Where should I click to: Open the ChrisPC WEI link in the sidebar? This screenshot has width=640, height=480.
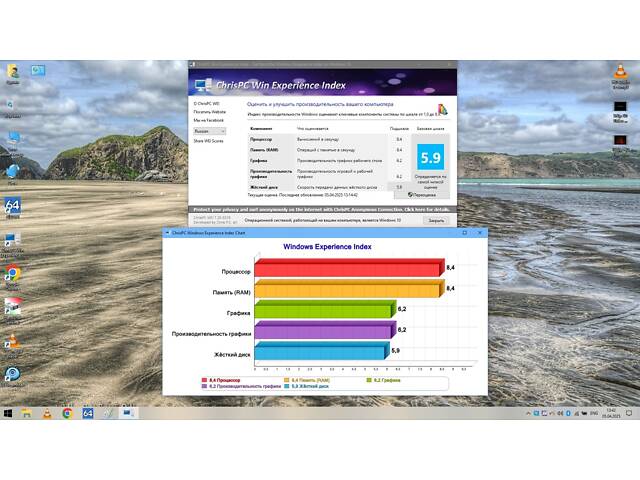pos(206,104)
